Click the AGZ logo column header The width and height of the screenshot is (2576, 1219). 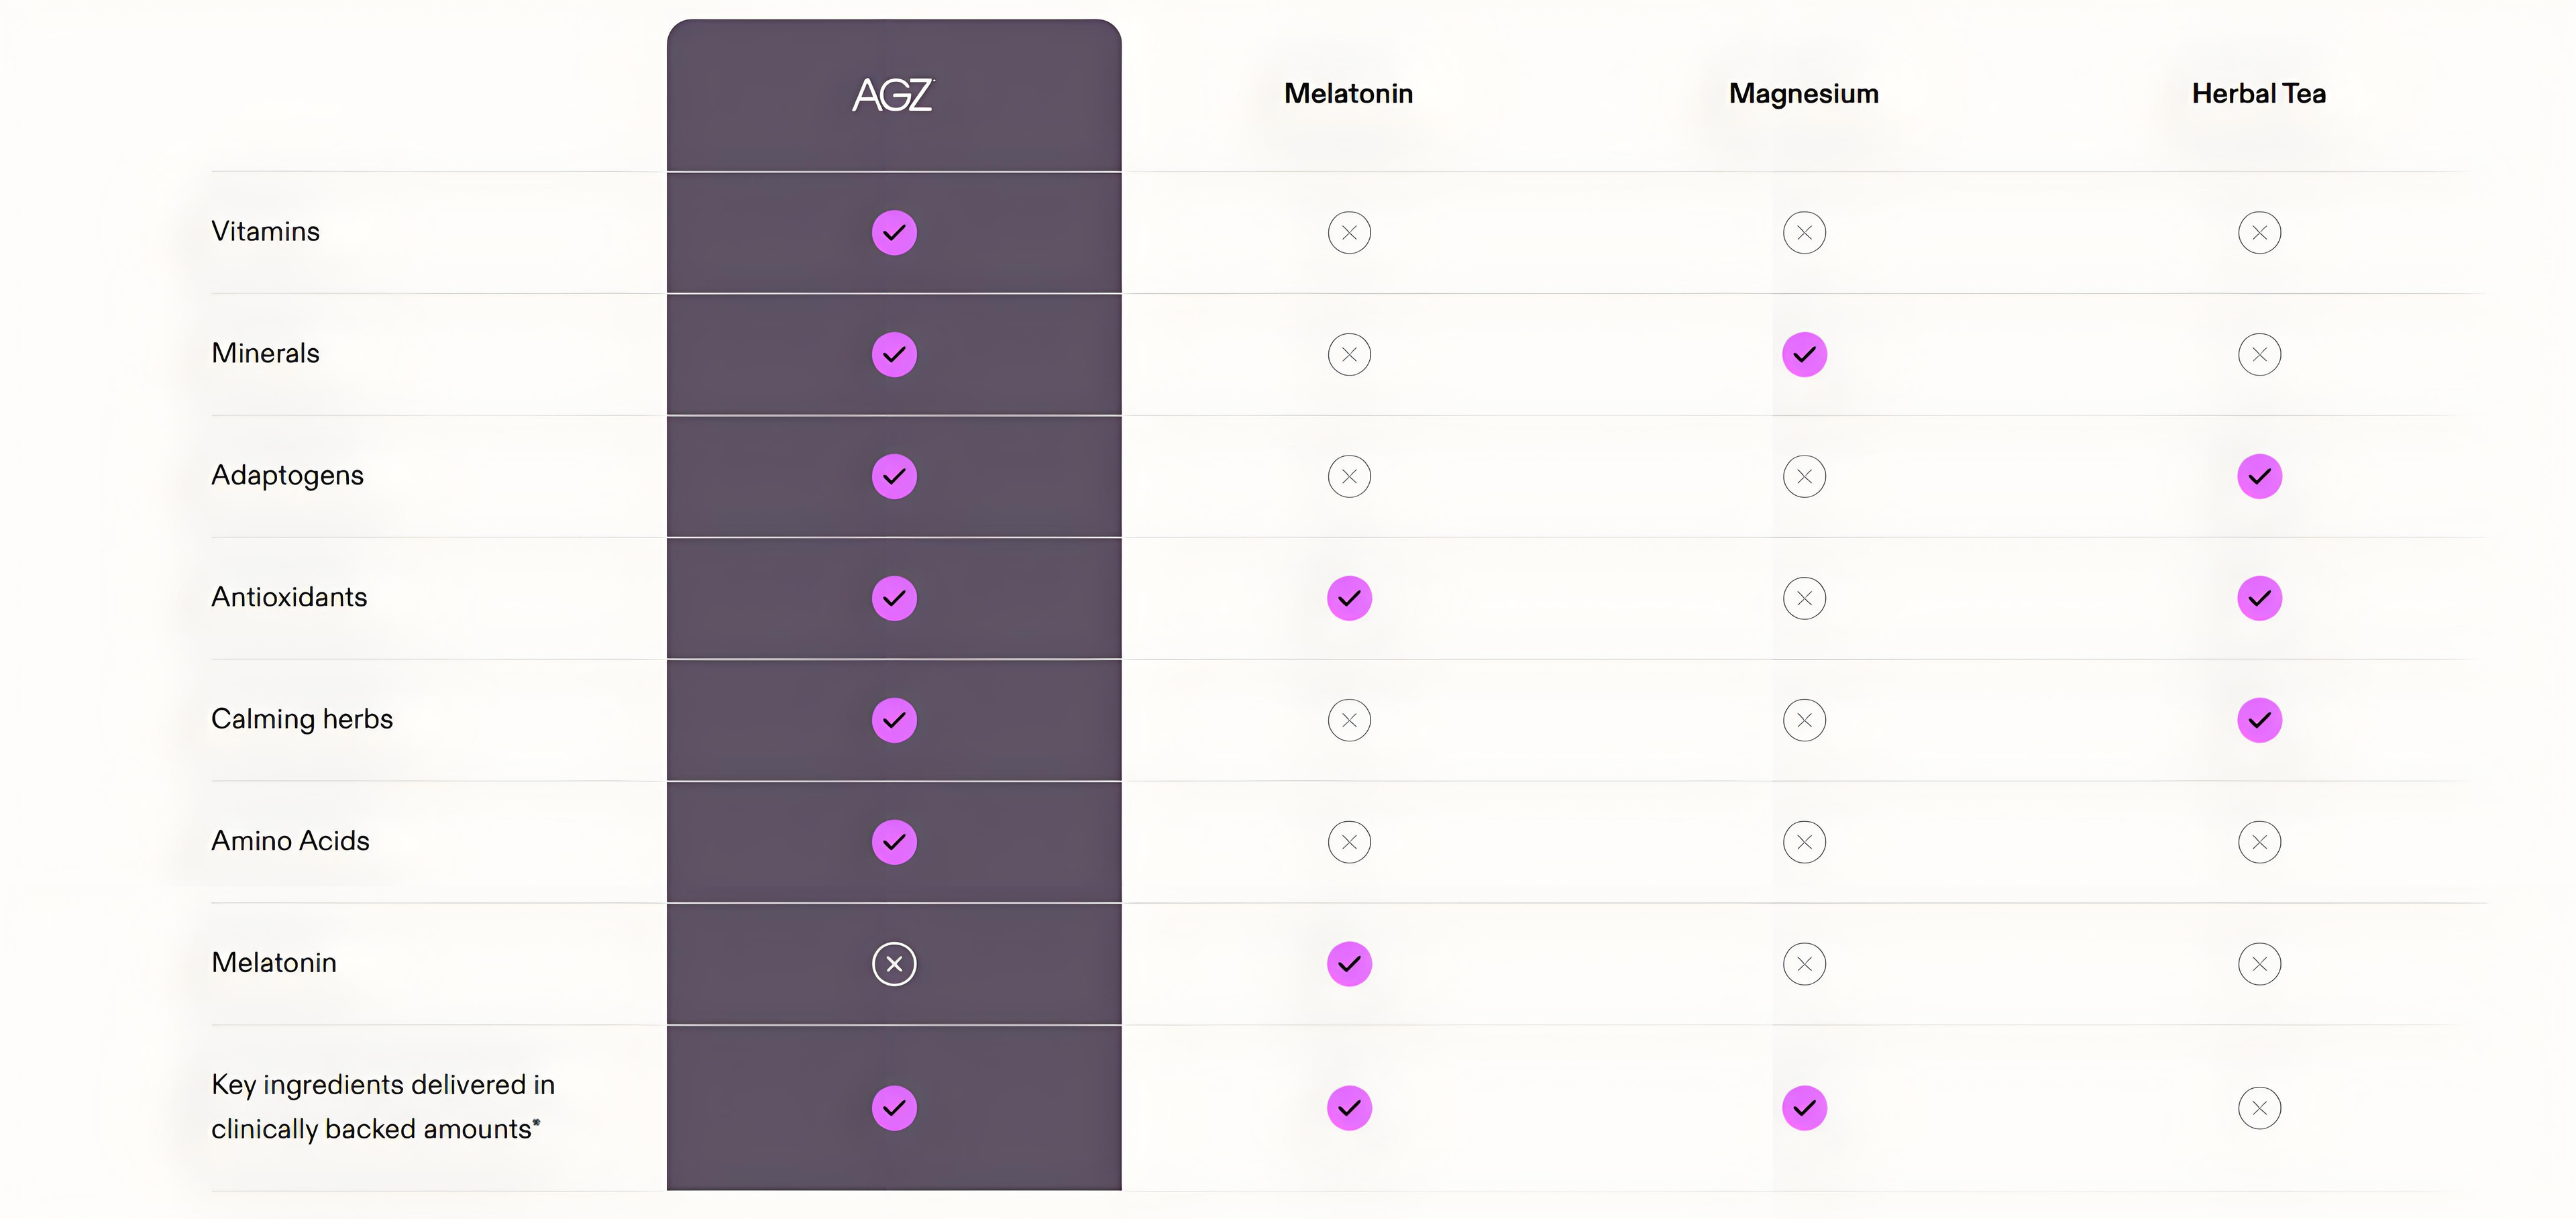pyautogui.click(x=893, y=95)
